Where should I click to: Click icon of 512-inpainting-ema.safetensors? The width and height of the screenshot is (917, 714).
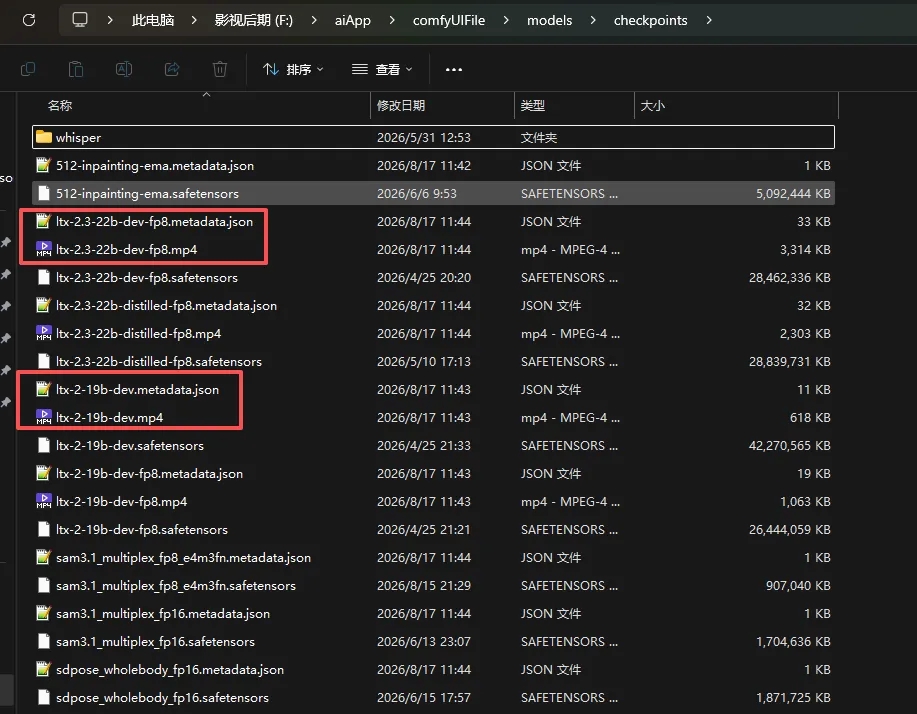pos(44,194)
